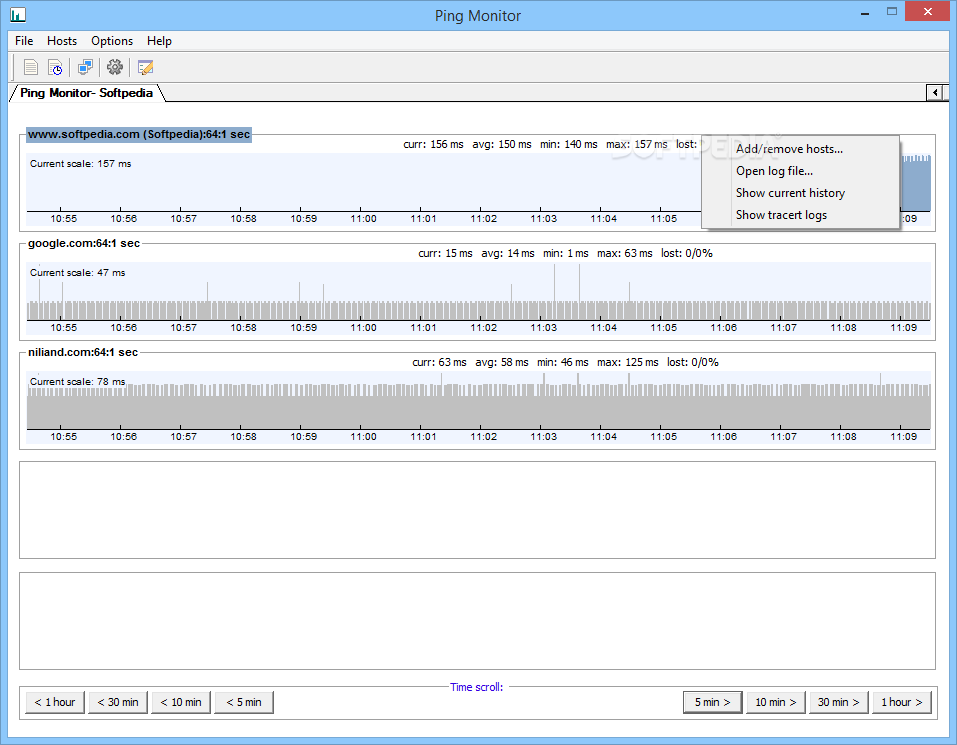This screenshot has width=957, height=745.
Task: Click 'avg: 14 ms' in the google.com stats
Action: [x=508, y=253]
